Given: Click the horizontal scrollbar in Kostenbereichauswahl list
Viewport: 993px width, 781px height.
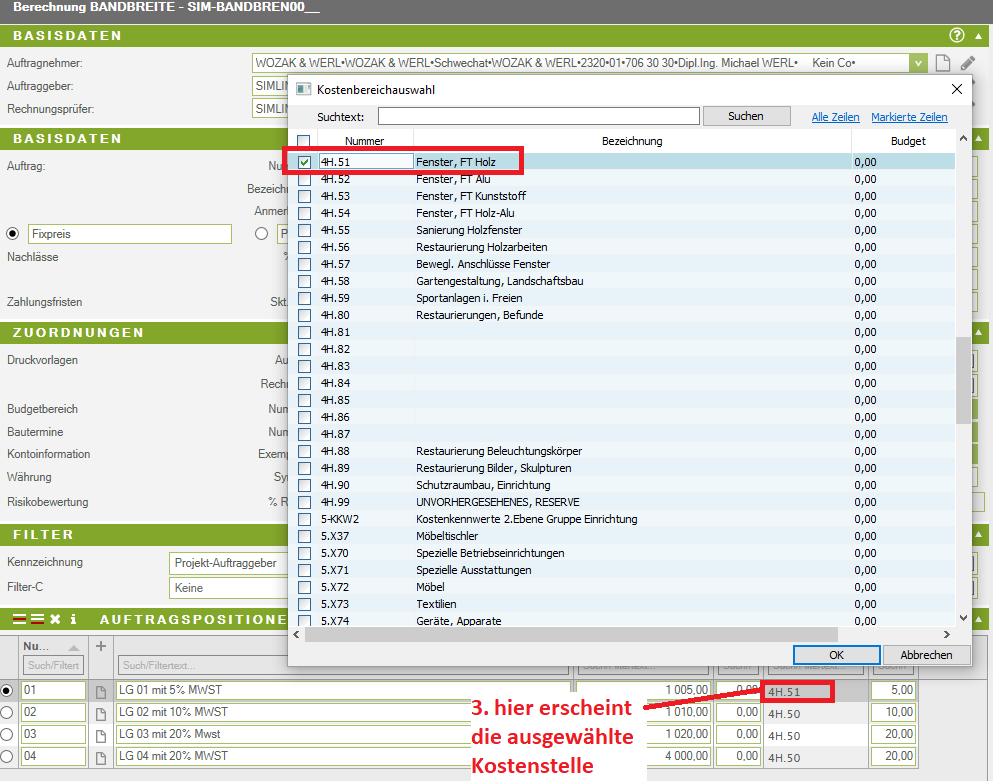Looking at the screenshot, I should [570, 634].
